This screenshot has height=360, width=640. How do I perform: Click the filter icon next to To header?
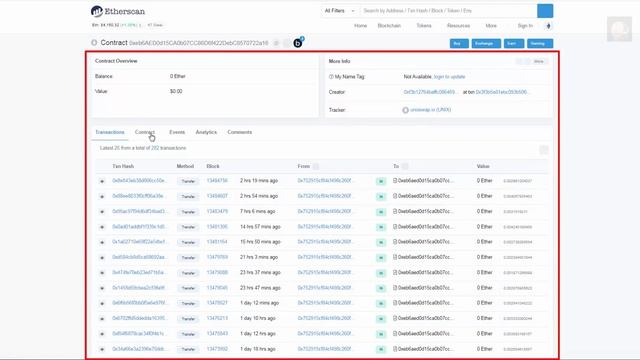[x=404, y=166]
